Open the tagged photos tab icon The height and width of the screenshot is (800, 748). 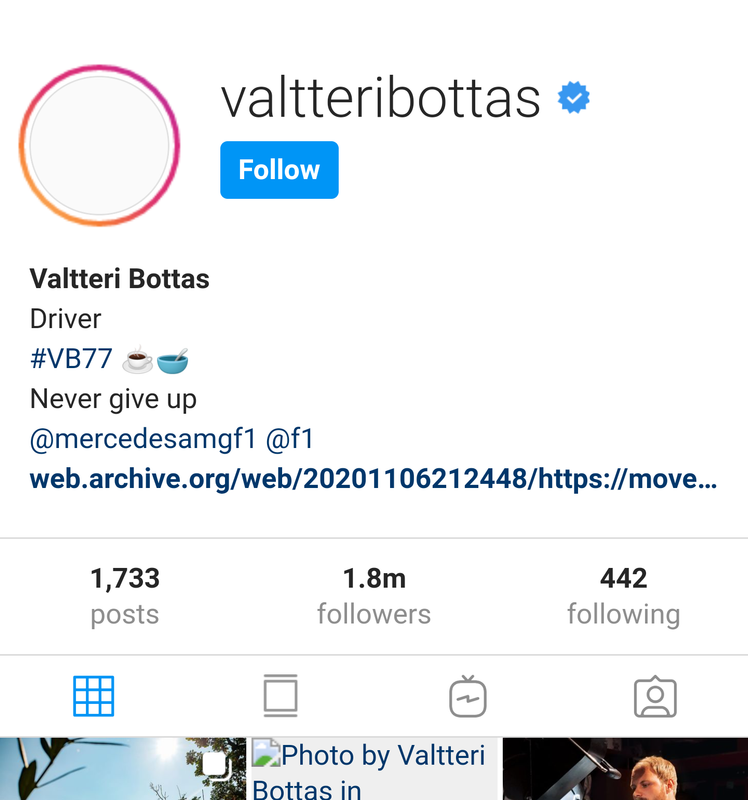point(655,697)
